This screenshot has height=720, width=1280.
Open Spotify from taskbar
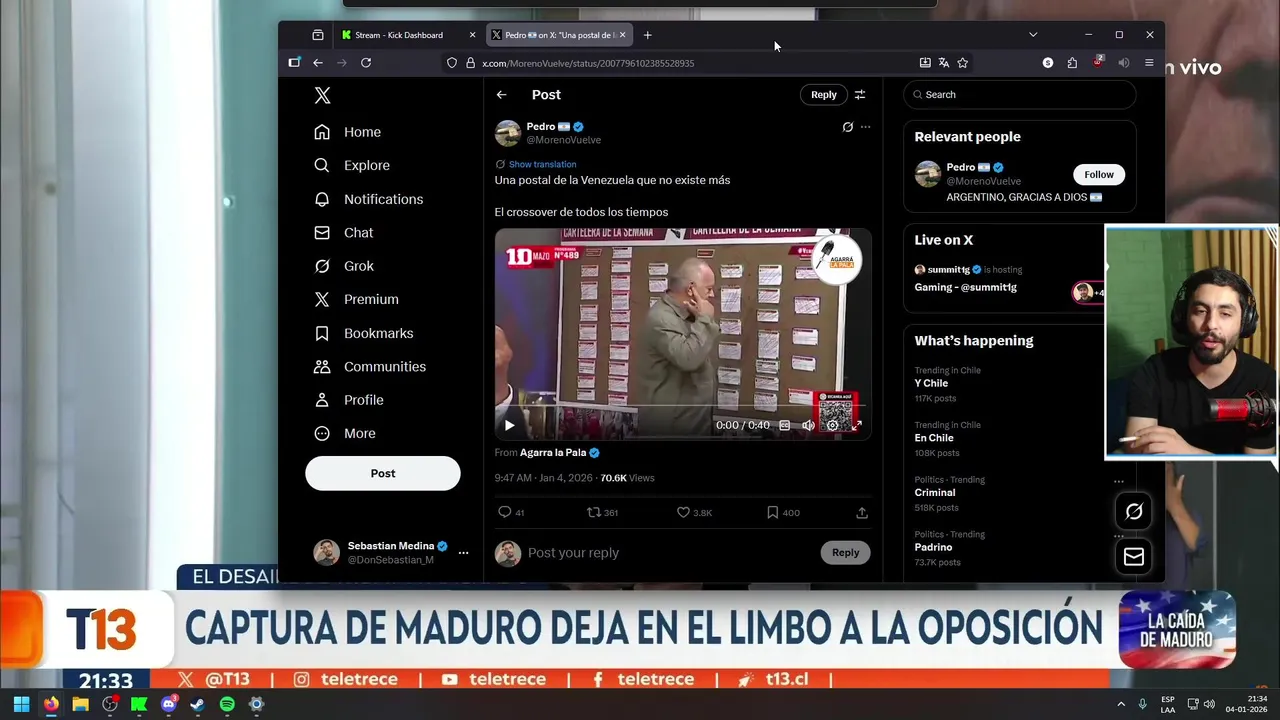227,704
